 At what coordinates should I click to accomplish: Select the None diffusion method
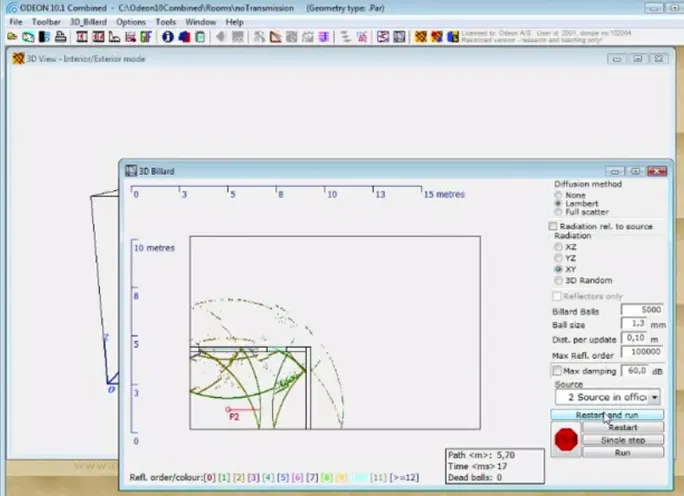pos(558,195)
